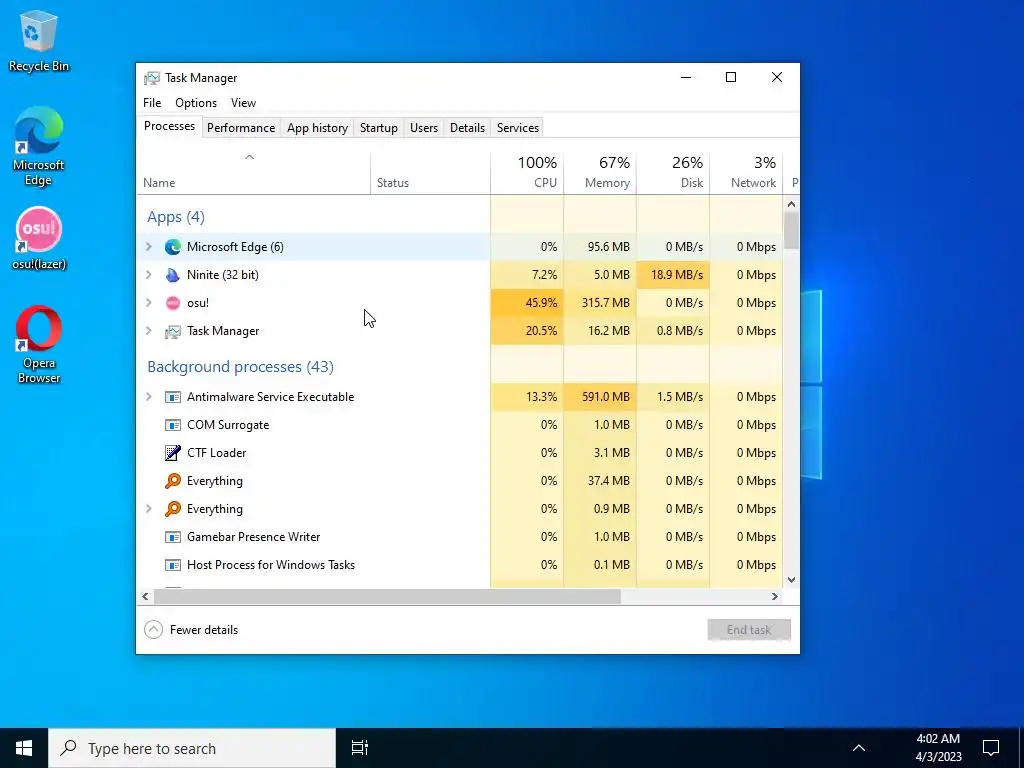Click the Type here to search box
This screenshot has width=1024, height=768.
pos(192,748)
